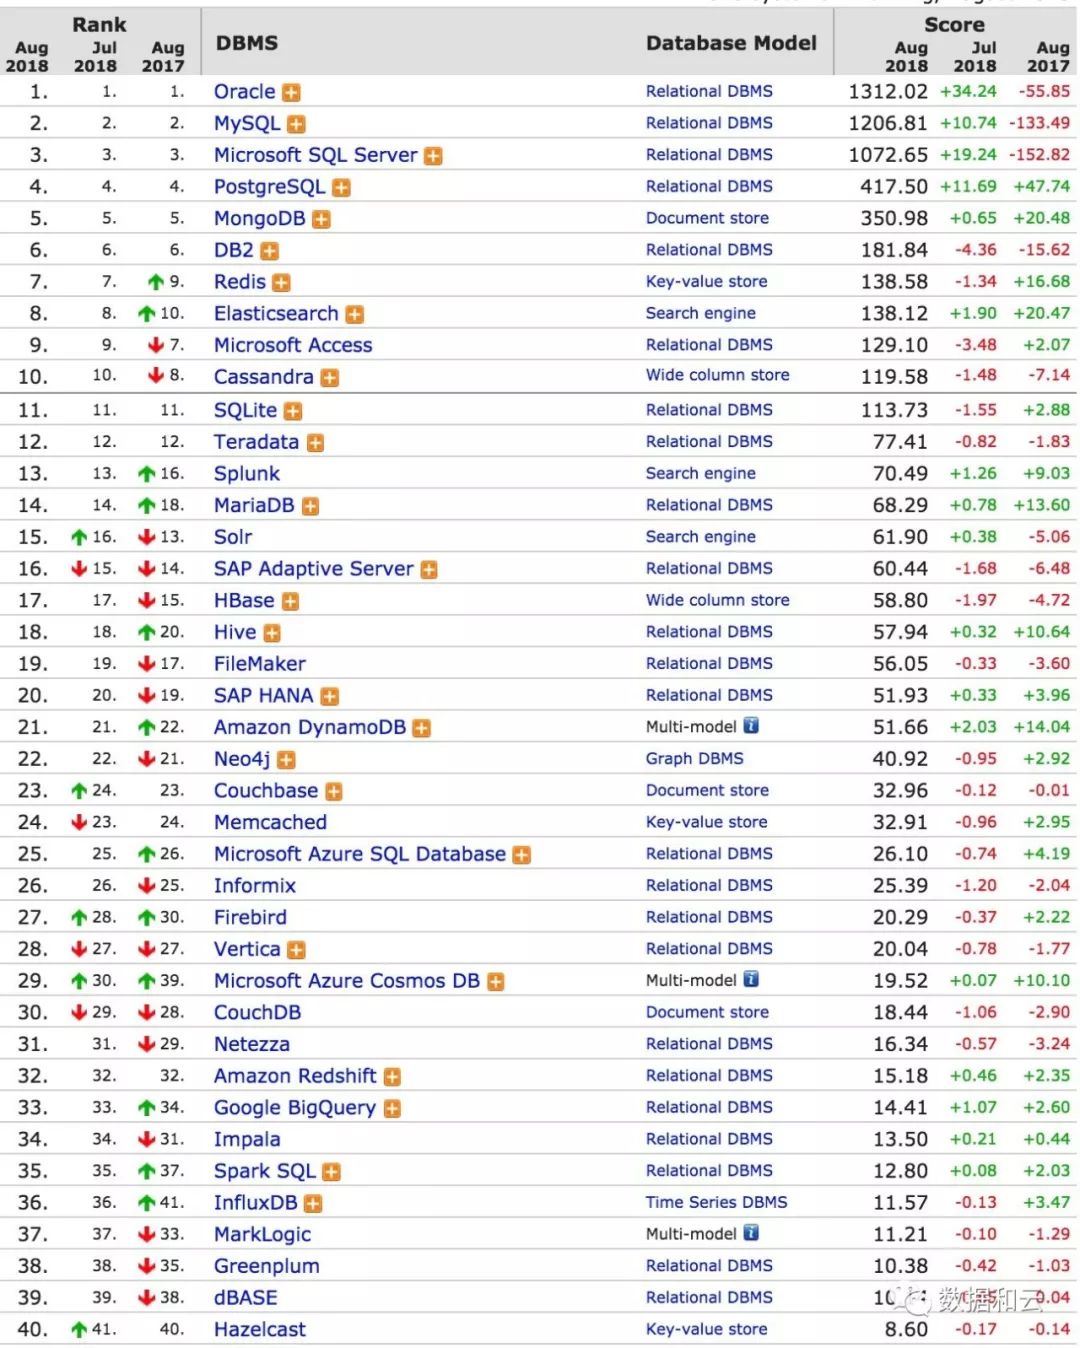Open the Document store link in MongoDB row

click(x=707, y=218)
